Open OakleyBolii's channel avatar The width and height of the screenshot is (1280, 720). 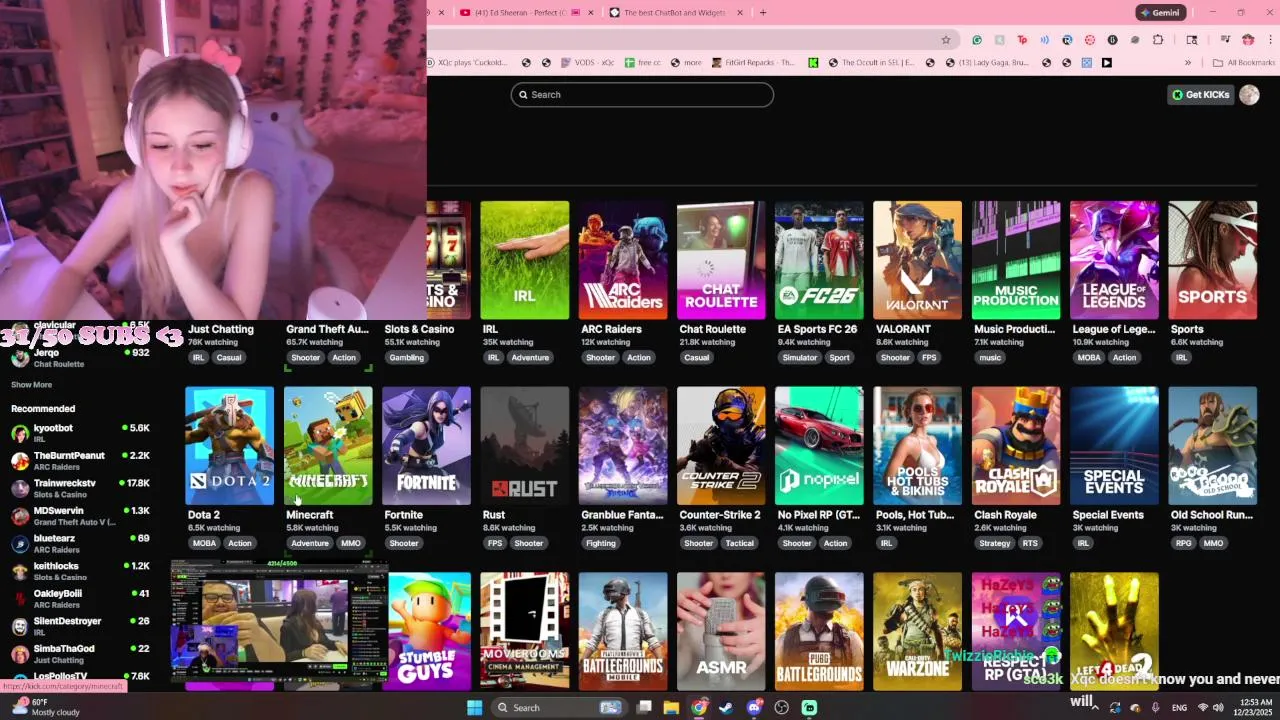19,598
